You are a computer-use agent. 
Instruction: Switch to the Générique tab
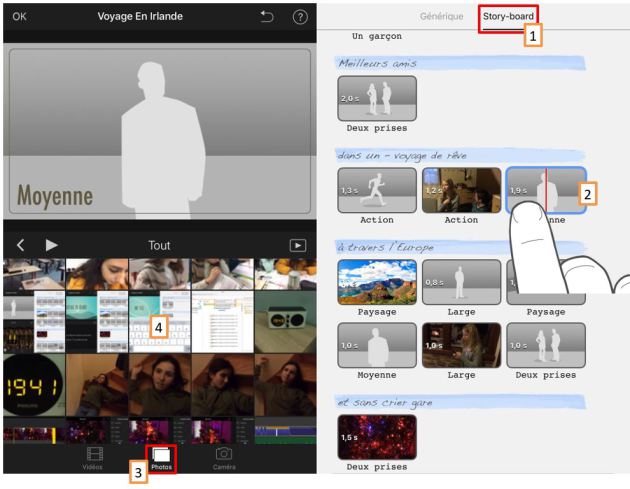click(x=441, y=16)
